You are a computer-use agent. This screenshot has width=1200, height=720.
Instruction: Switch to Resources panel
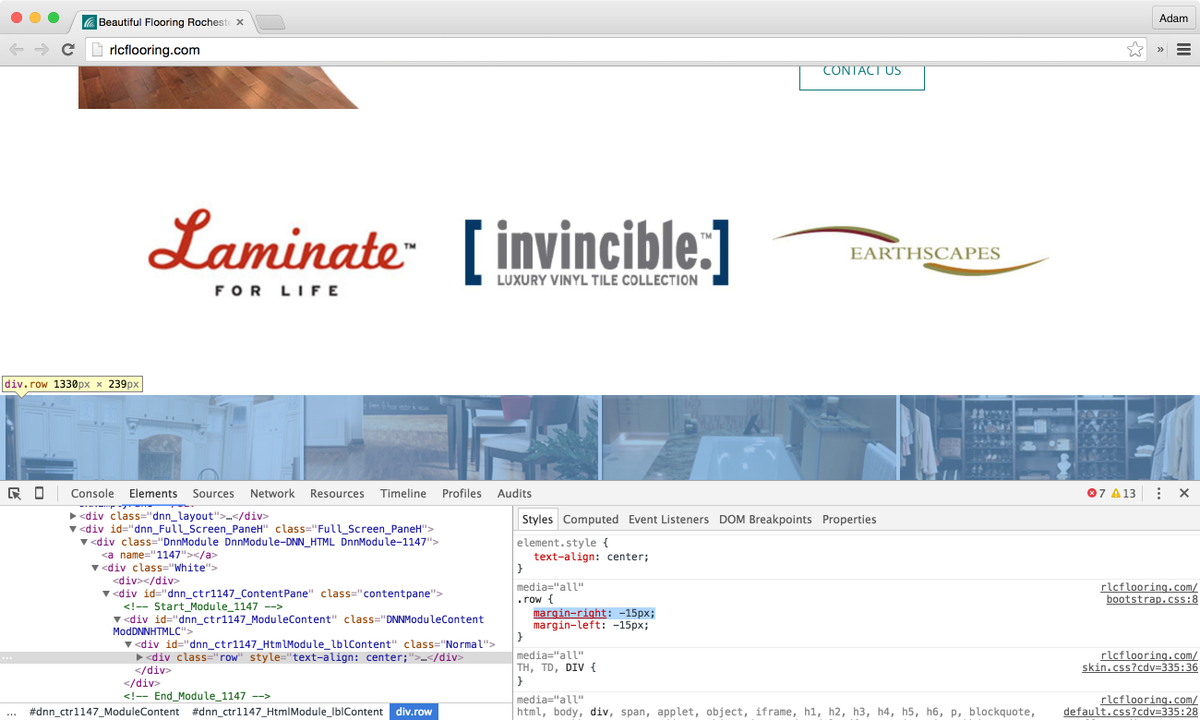337,493
